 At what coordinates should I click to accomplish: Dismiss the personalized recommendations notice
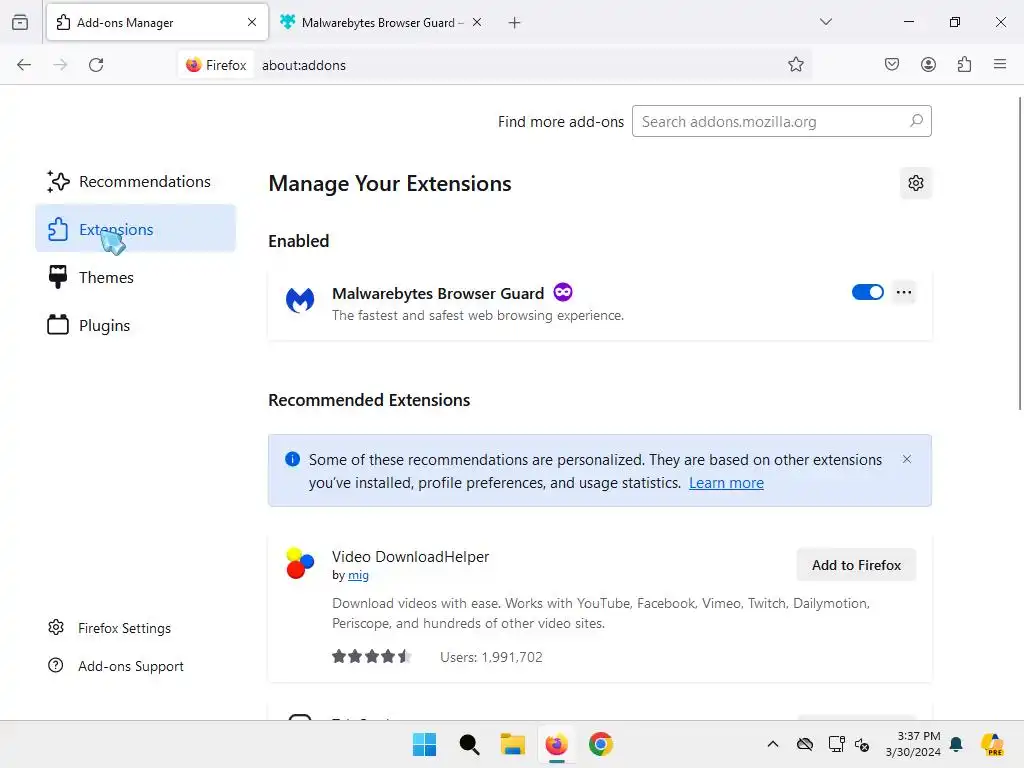906,459
